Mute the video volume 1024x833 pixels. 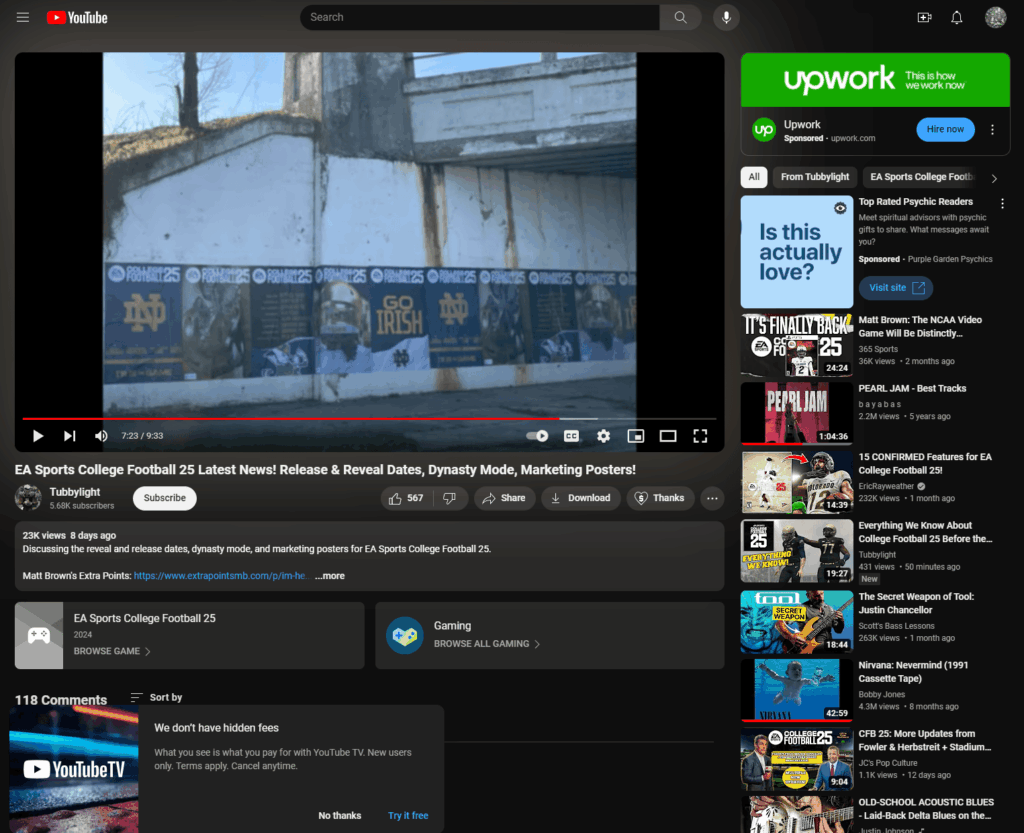[x=101, y=436]
